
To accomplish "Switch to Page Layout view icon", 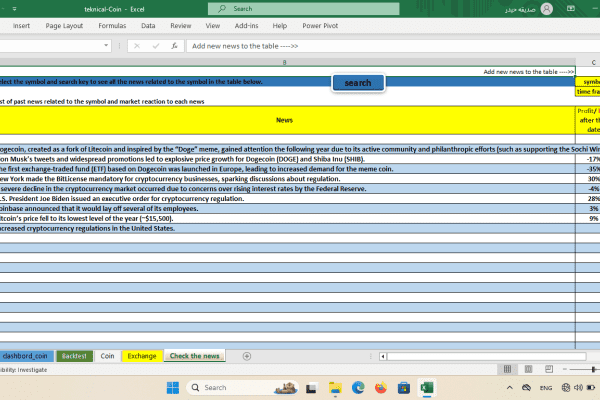I will tap(528, 369).
